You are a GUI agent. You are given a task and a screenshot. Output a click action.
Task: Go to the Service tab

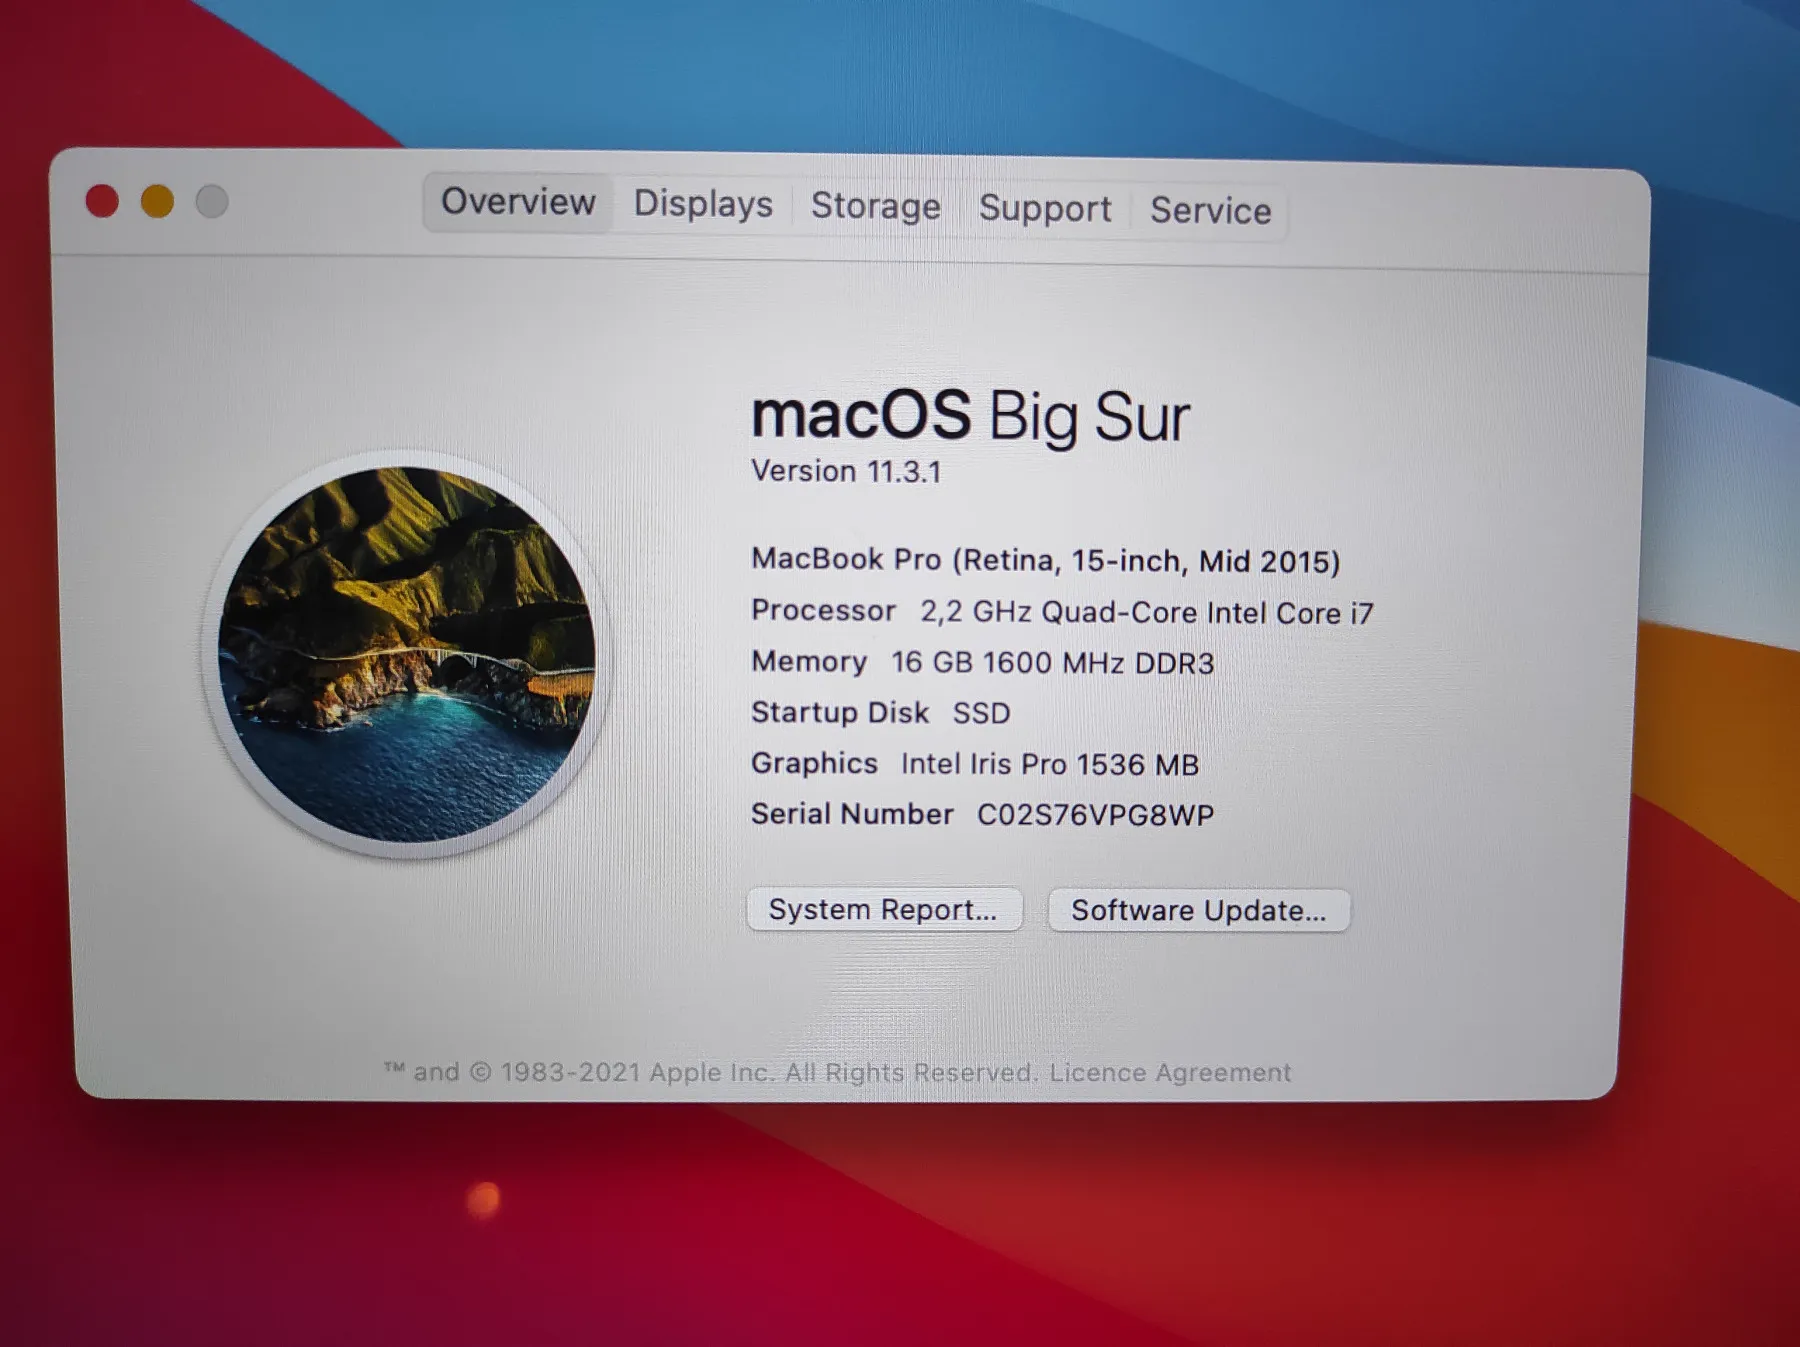[1210, 210]
